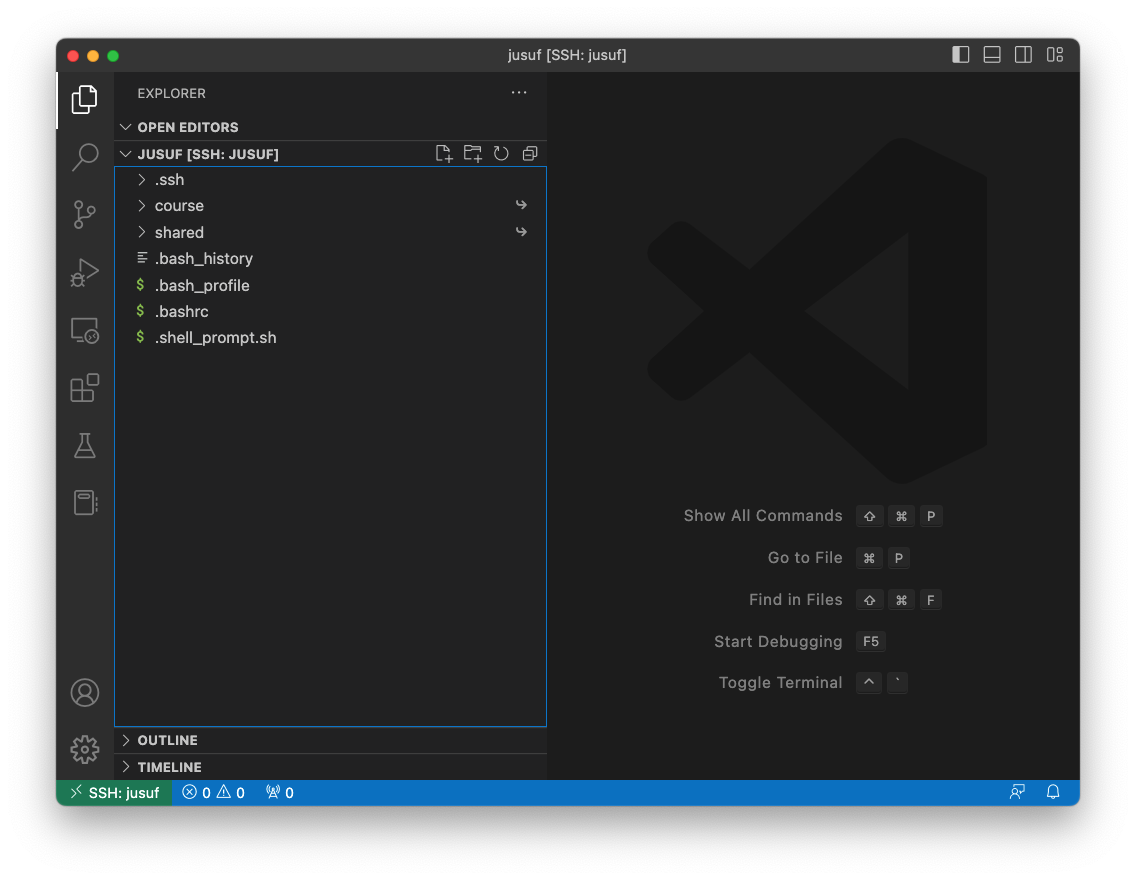This screenshot has width=1136, height=880.
Task: Expand the OUTLINE section
Action: point(167,740)
